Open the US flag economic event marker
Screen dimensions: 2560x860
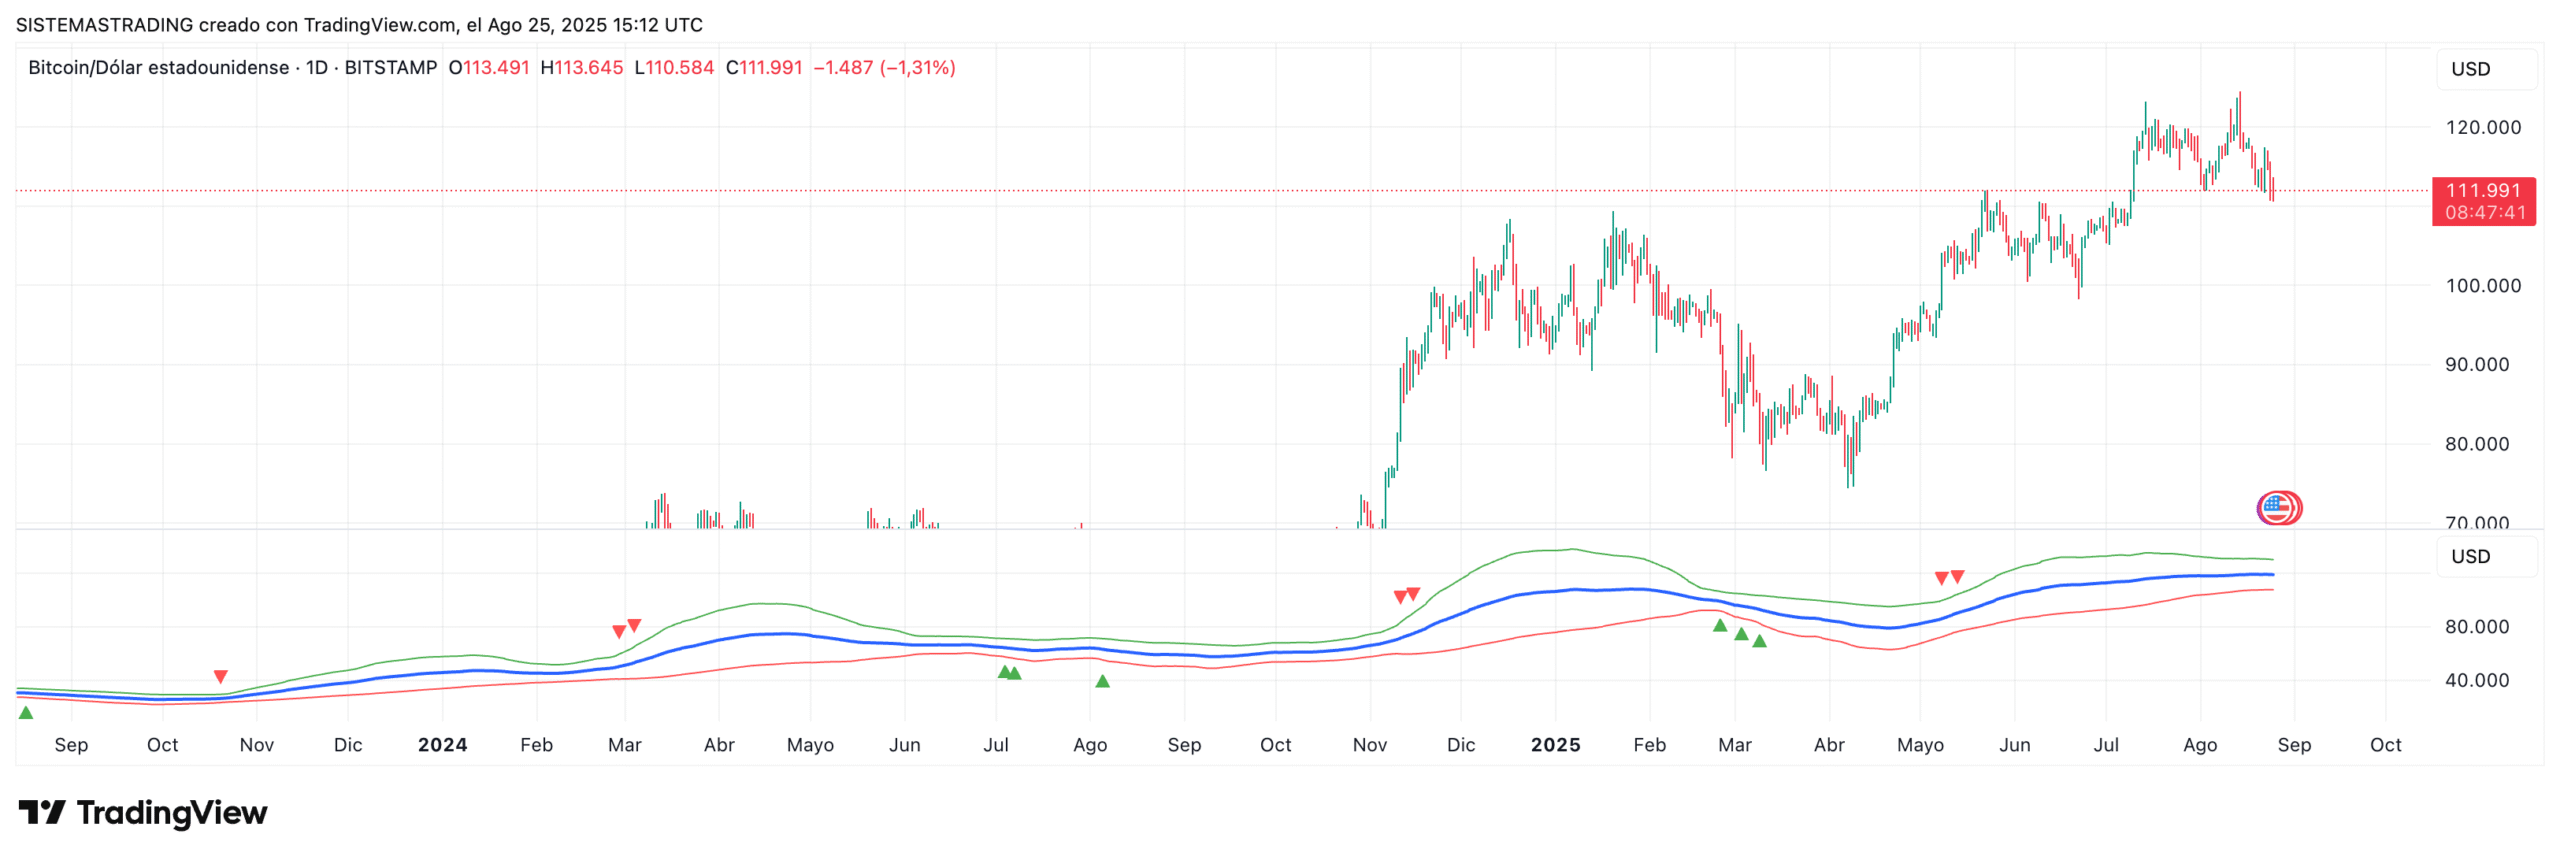pyautogui.click(x=2277, y=508)
